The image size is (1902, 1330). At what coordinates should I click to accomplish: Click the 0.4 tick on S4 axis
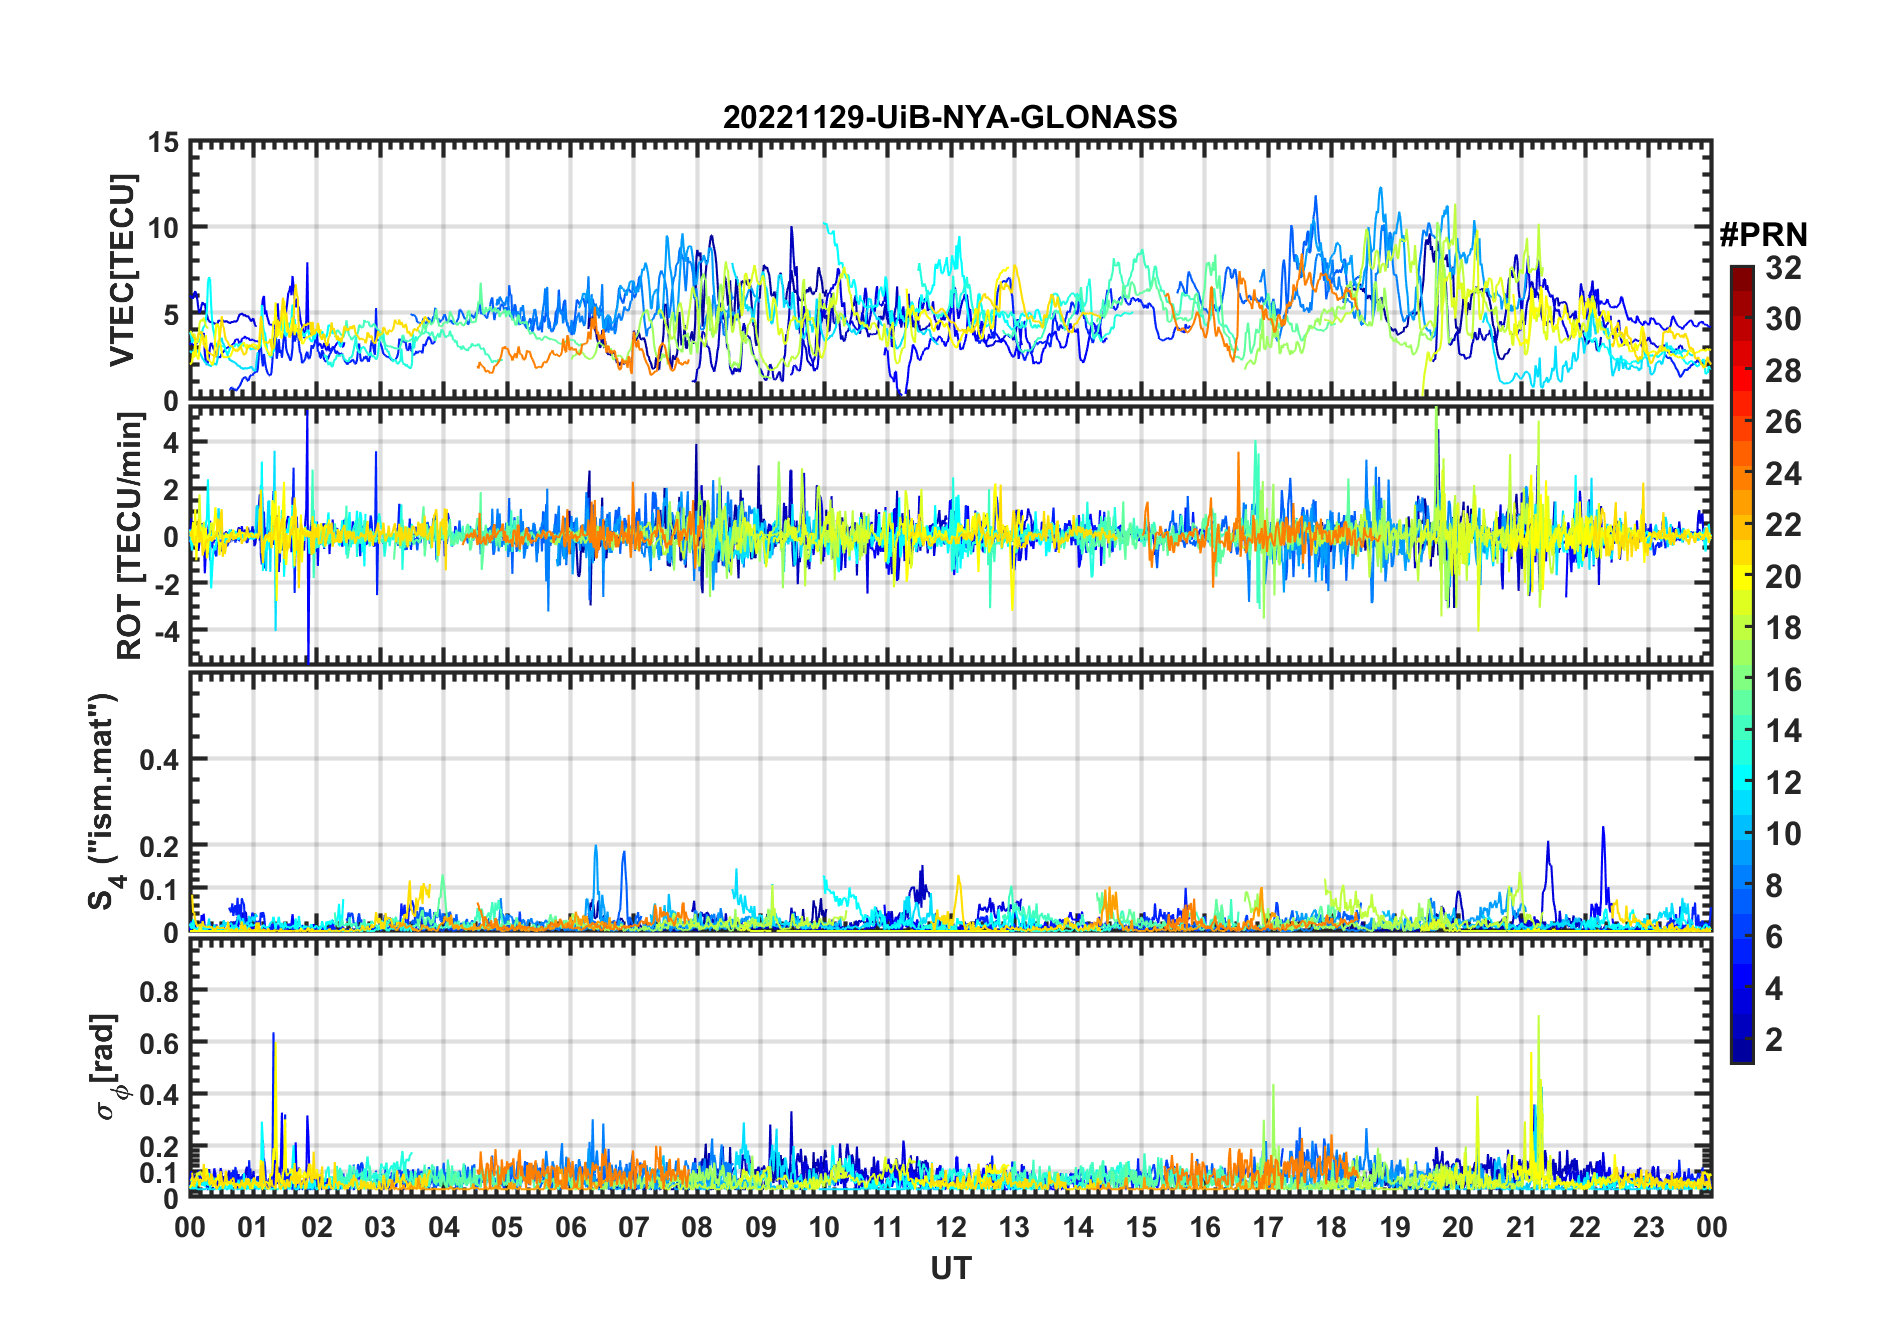coord(159,760)
